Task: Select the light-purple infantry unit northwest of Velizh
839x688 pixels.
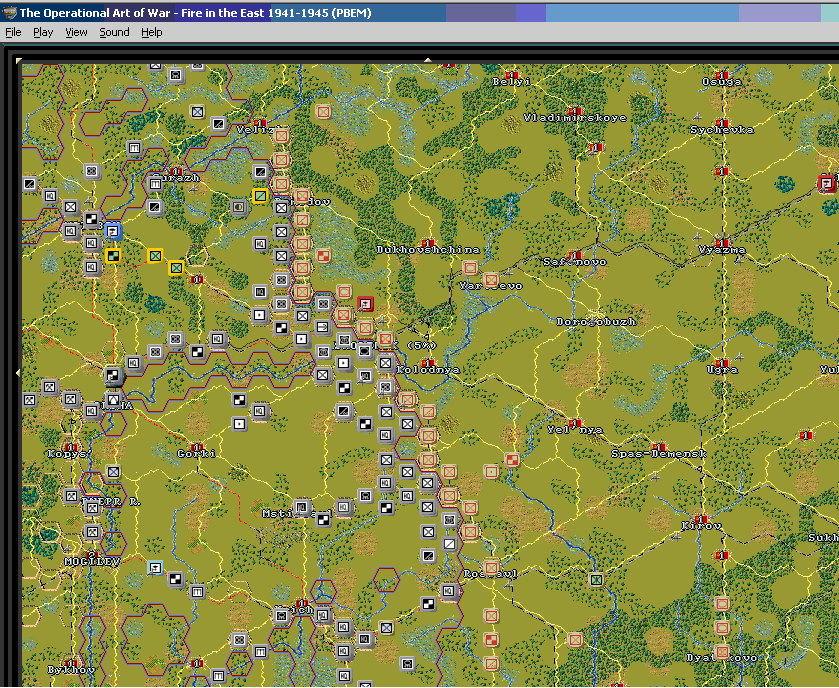Action: [197, 111]
